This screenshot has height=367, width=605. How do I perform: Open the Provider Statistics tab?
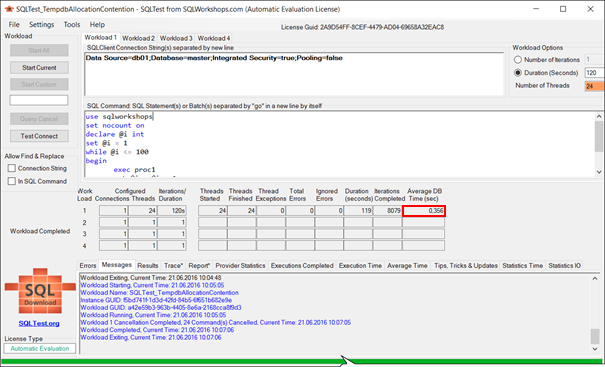tap(240, 266)
